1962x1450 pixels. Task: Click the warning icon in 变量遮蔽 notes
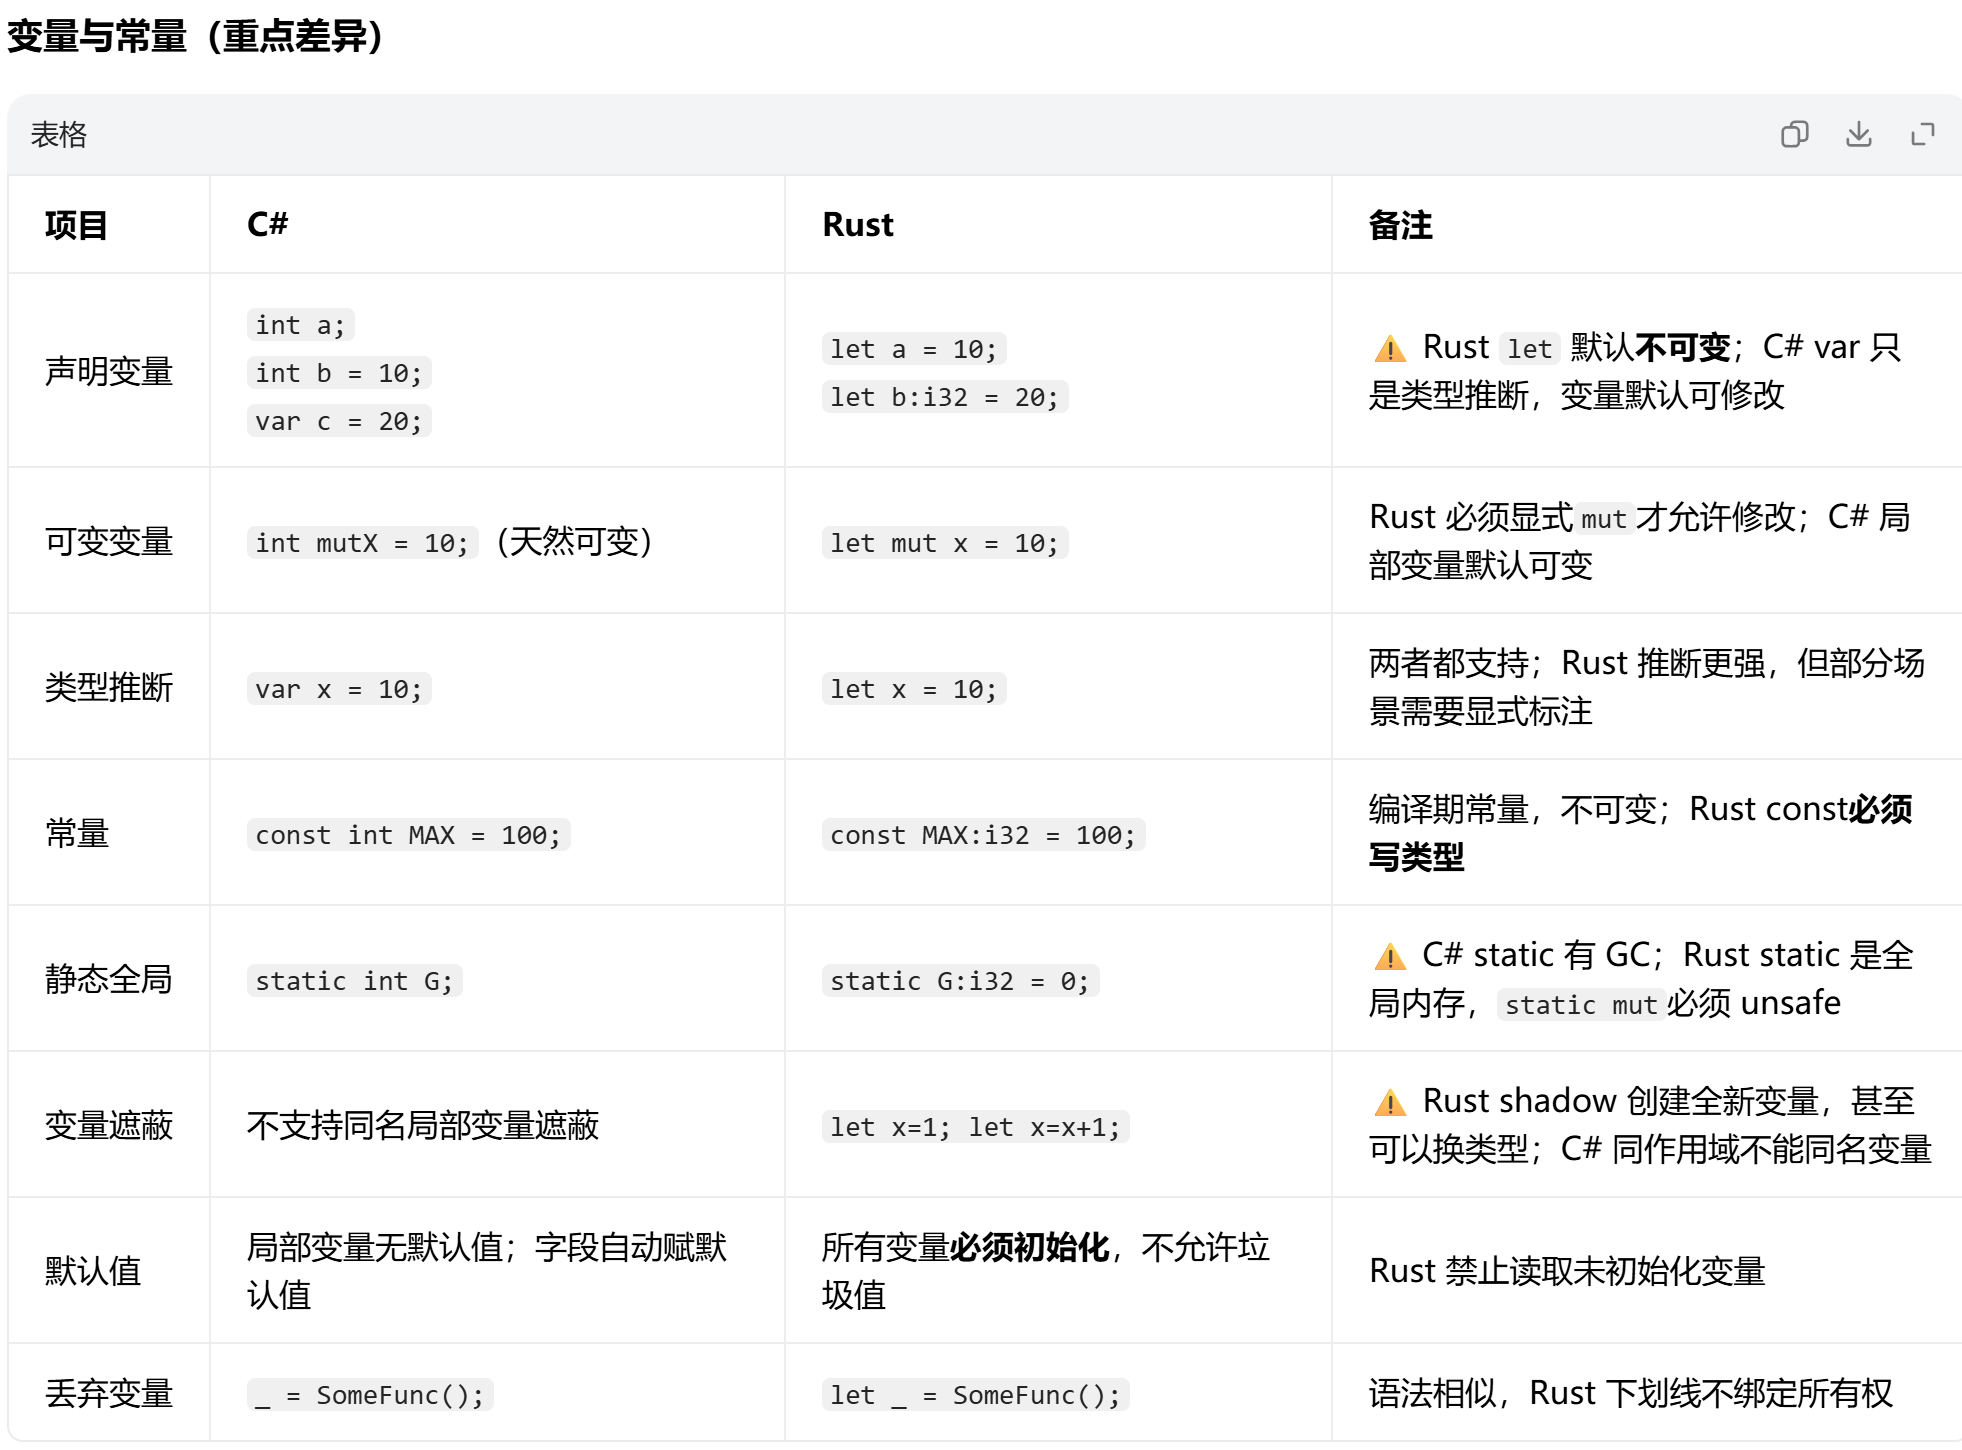pos(1390,1102)
